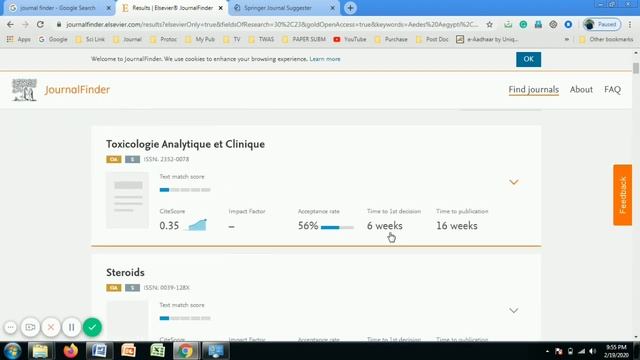640x360 pixels.
Task: Close the Springer Journal Suggester tab
Action: (x=332, y=8)
